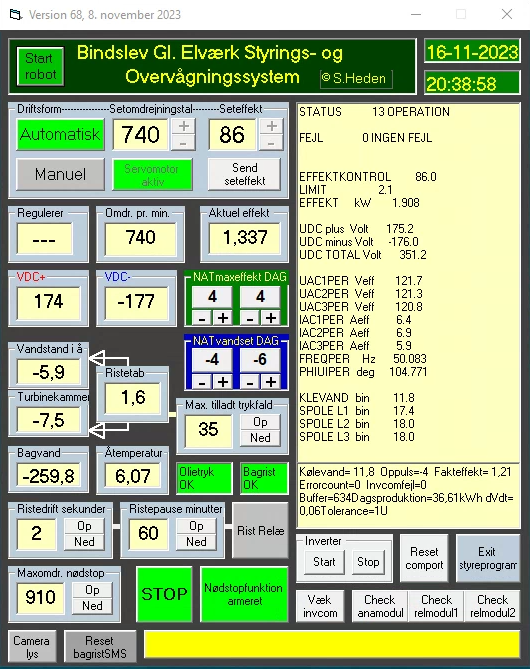Toggle Nødstopfunktion armeret
Image resolution: width=530 pixels, height=669 pixels.
(245, 594)
